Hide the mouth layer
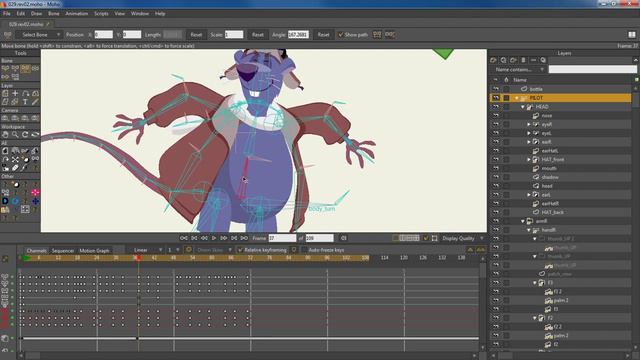 [496, 168]
